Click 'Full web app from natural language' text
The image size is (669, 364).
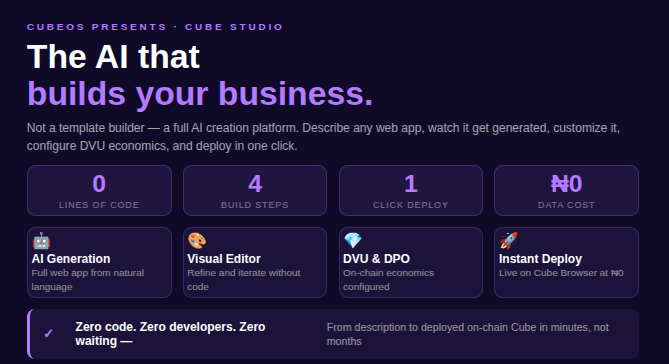point(88,280)
